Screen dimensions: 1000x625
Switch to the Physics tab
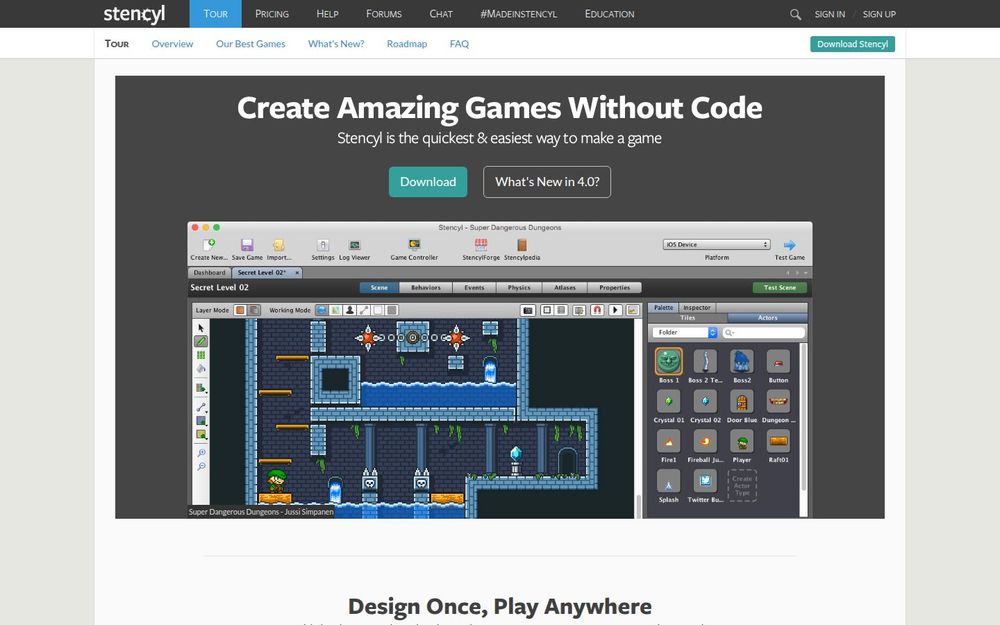[519, 288]
